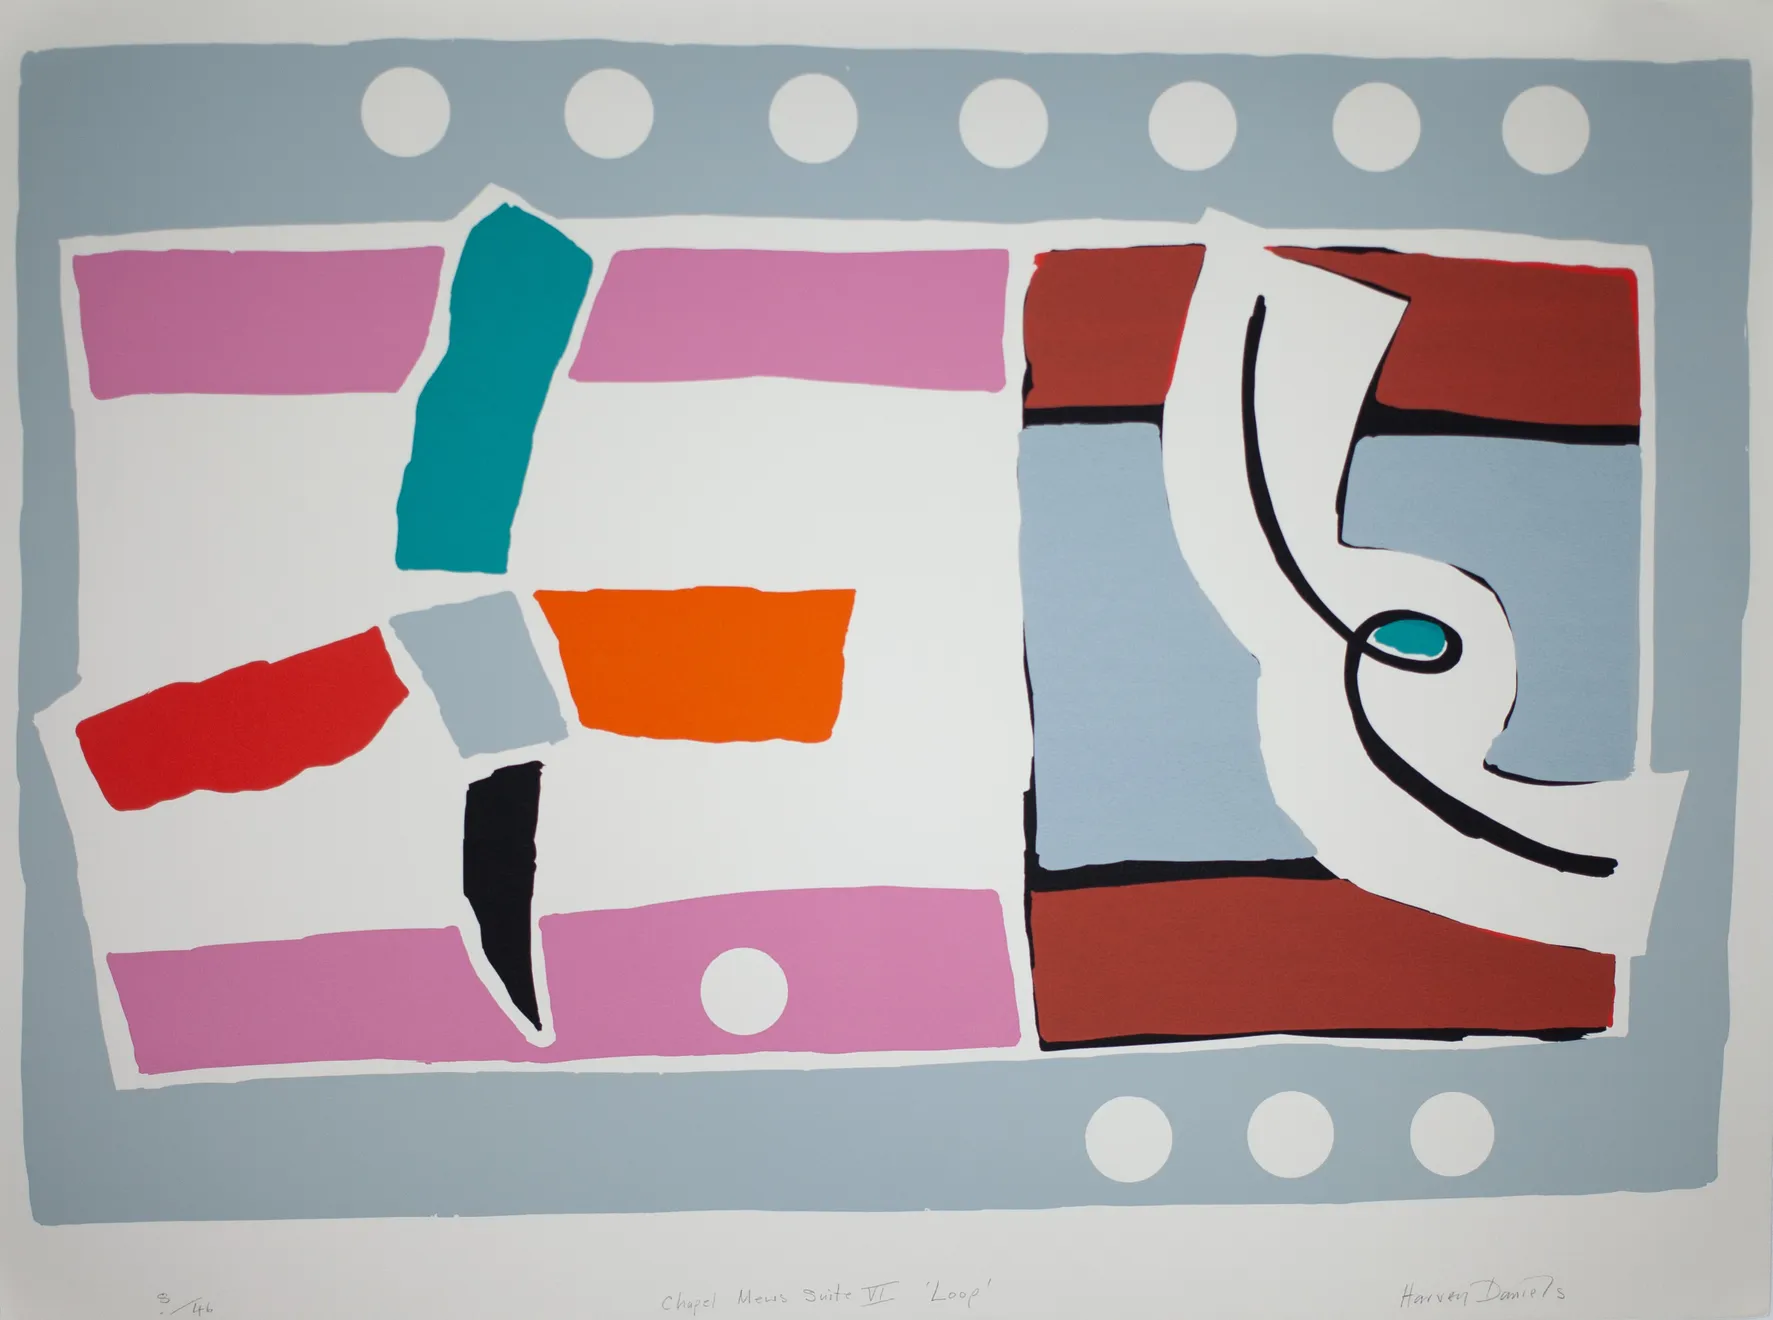
Task: Select the middle circle in bottom row
Action: (1291, 1136)
